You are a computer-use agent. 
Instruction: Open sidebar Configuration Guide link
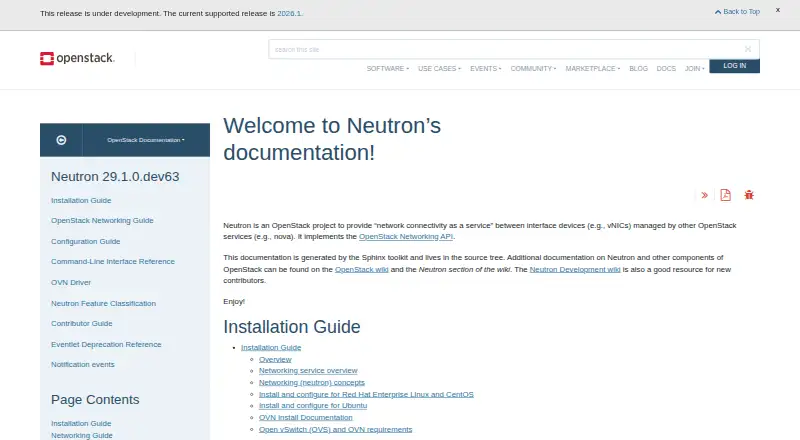pos(86,241)
